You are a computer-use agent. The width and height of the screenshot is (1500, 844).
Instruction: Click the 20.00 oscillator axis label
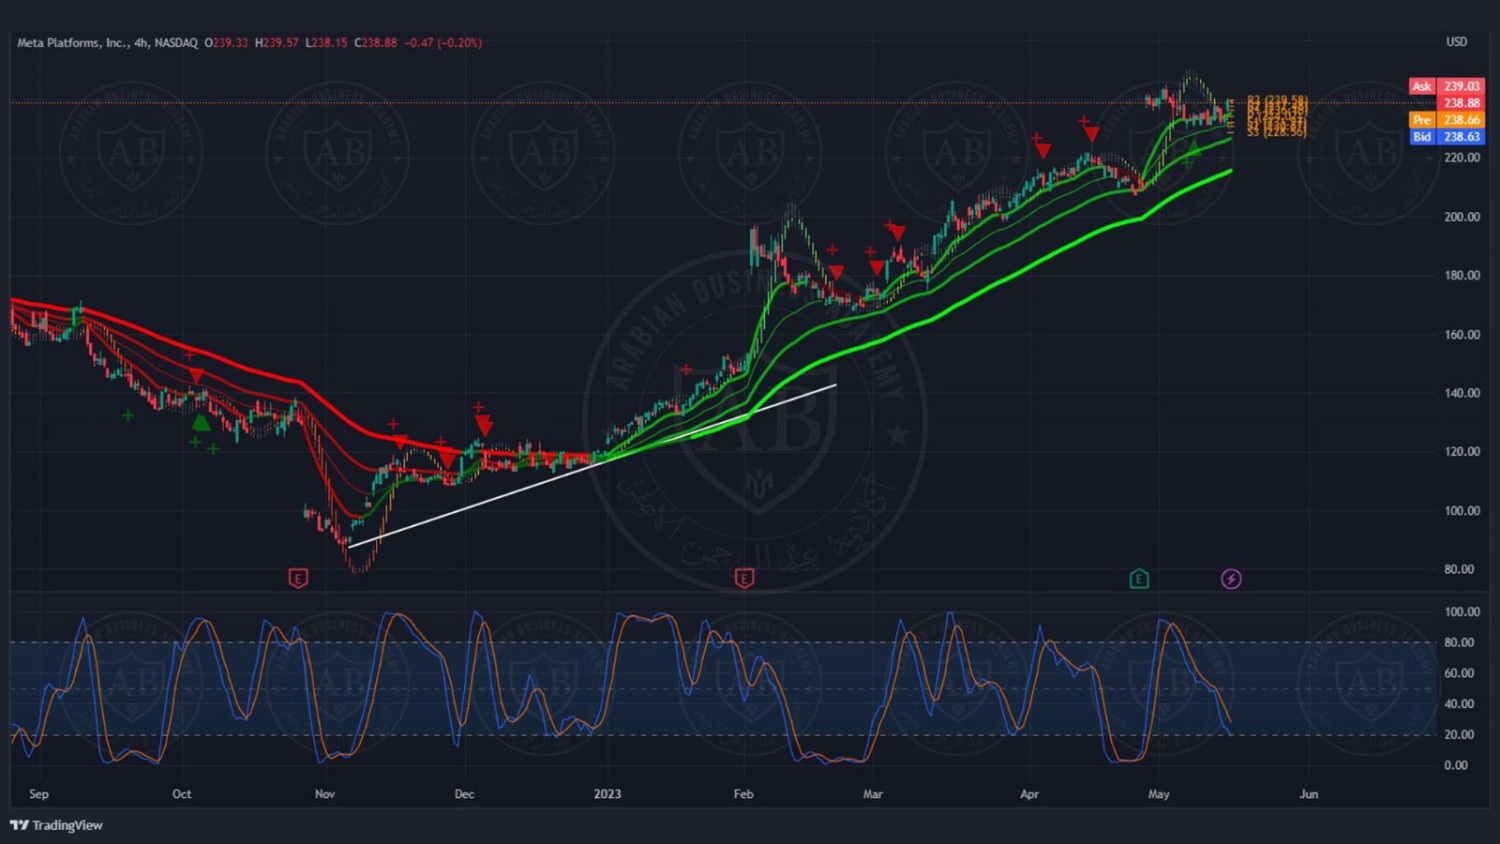(x=1458, y=735)
